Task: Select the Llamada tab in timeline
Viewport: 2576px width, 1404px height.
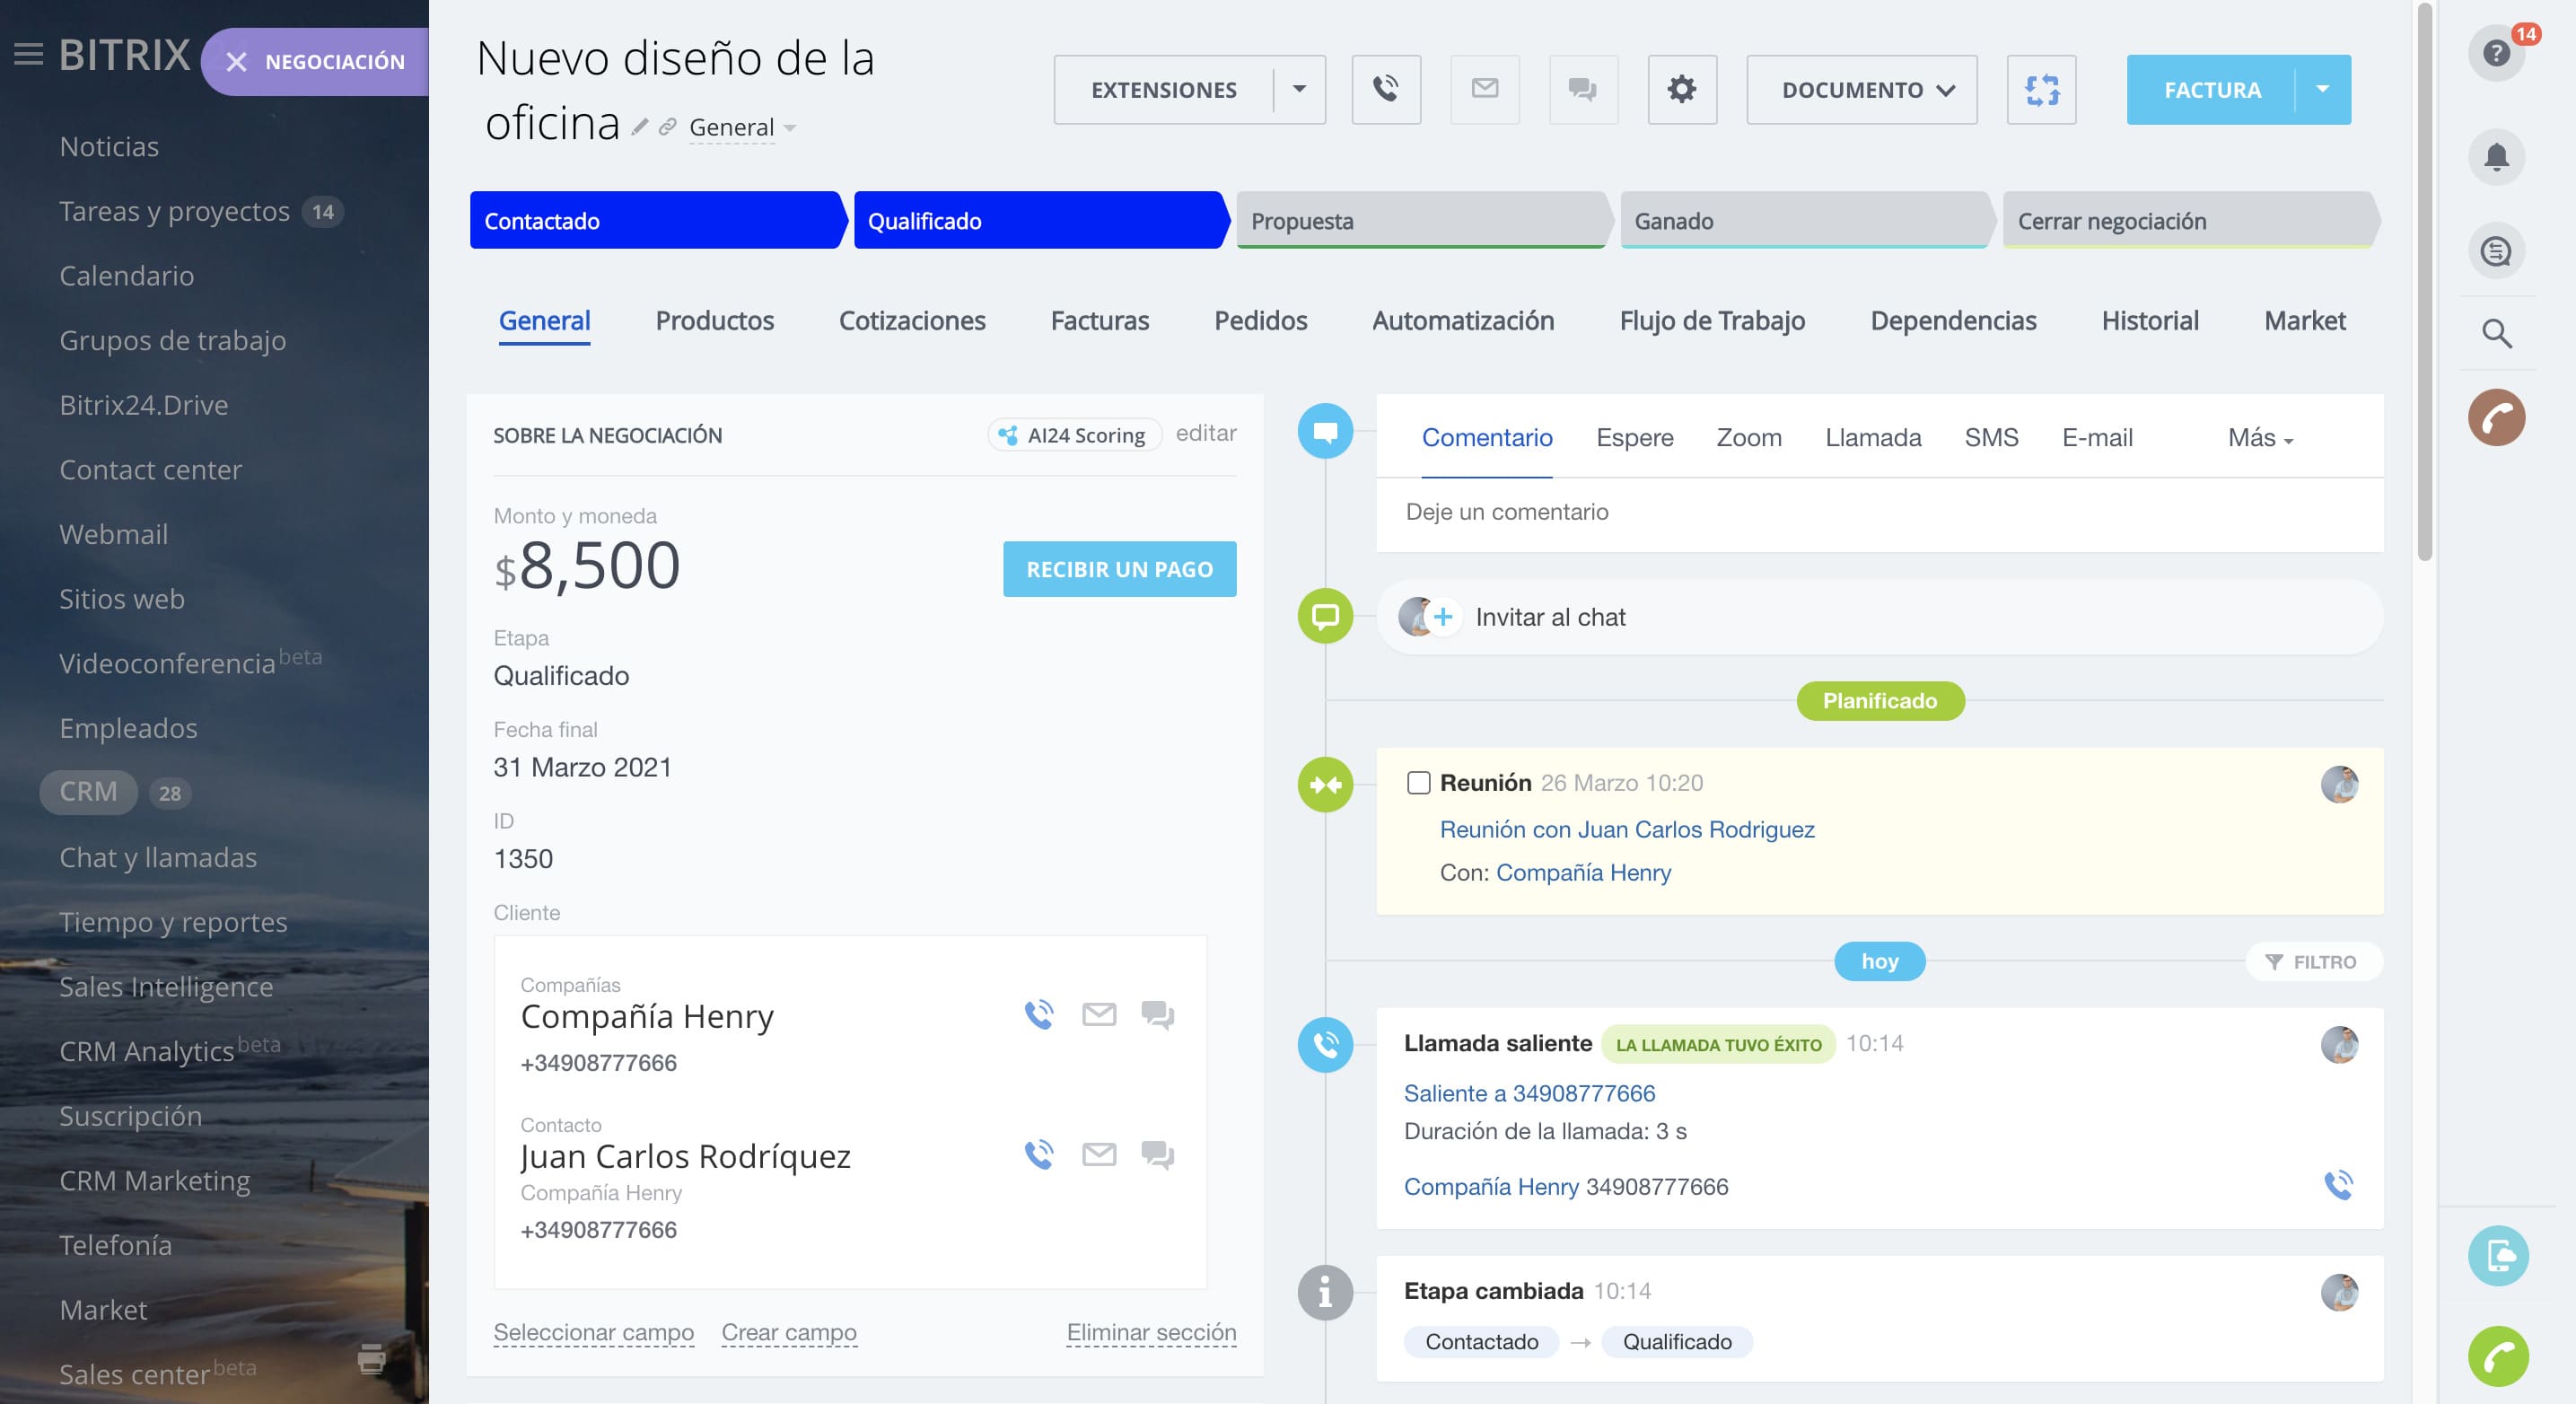Action: (x=1872, y=437)
